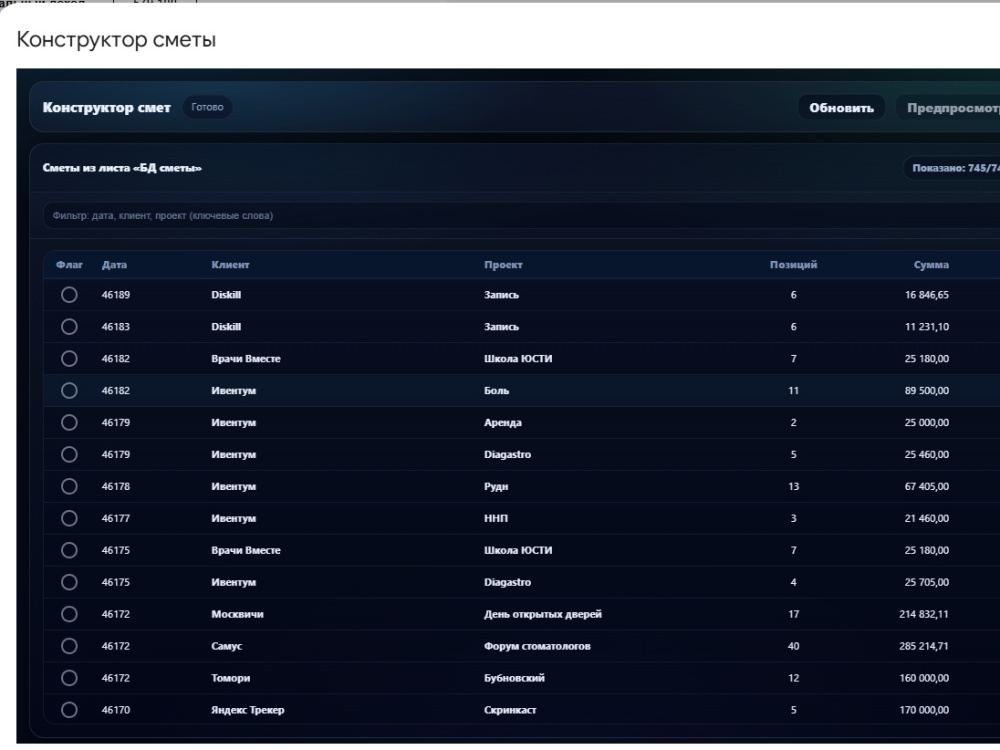This screenshot has width=1000, height=750.
Task: Click the sum 16 846,65
Action: (x=927, y=295)
